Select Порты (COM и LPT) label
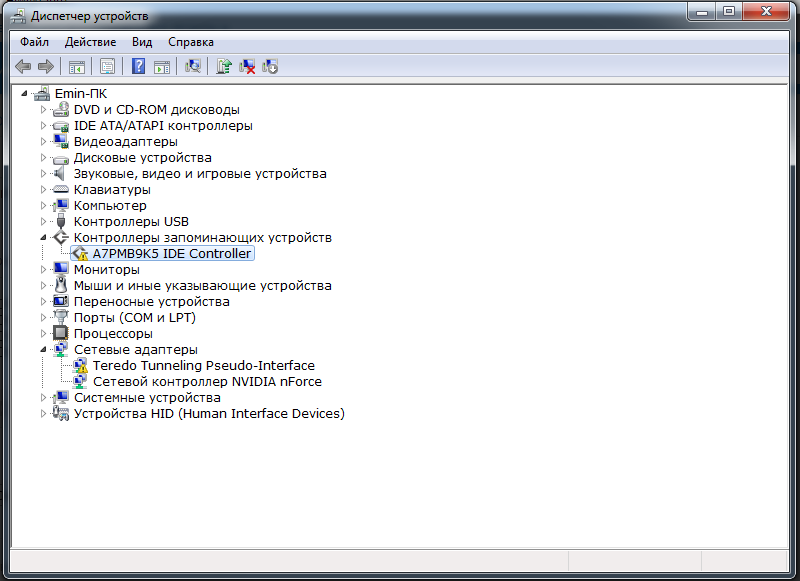 coord(135,317)
